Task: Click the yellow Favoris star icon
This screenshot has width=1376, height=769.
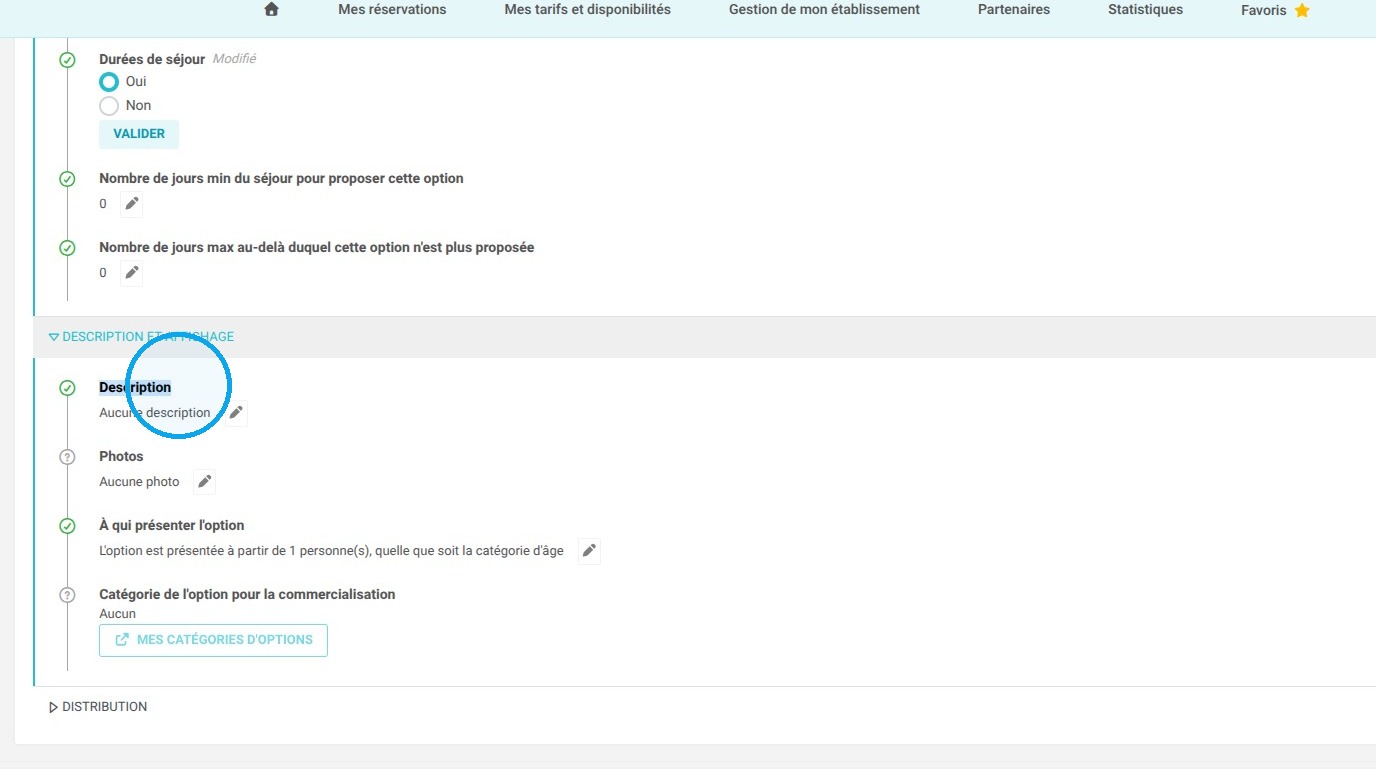Action: 1302,11
